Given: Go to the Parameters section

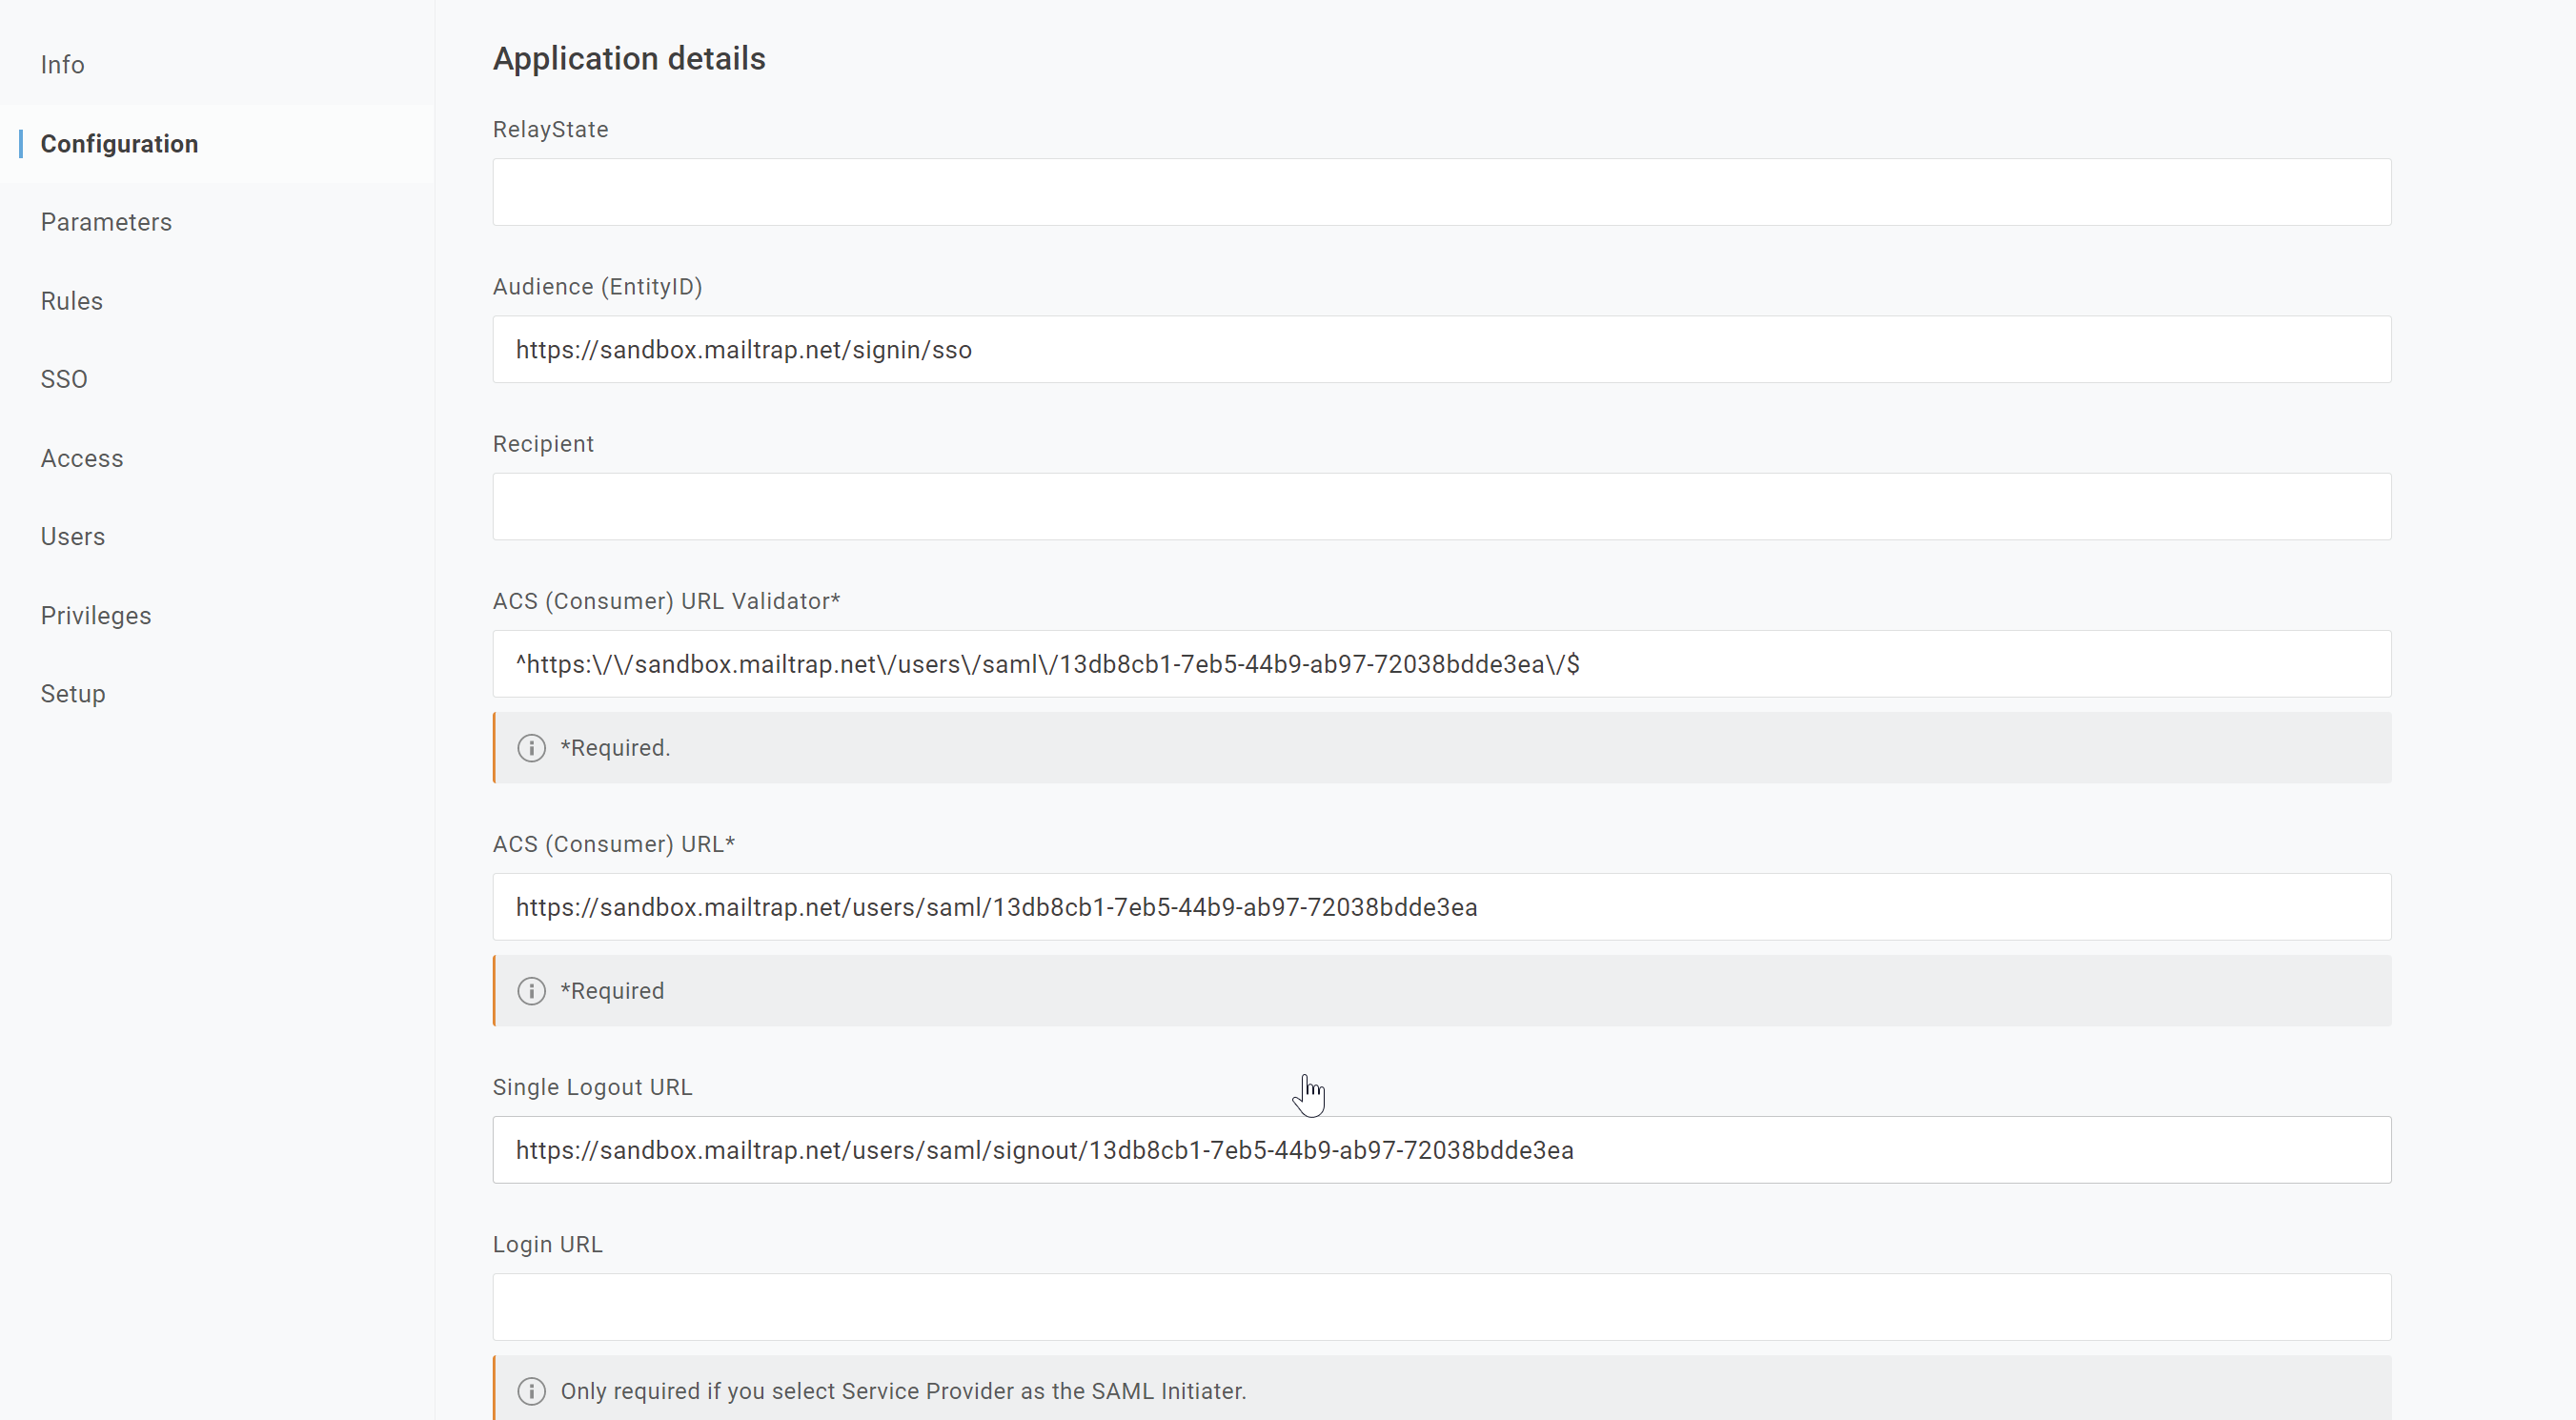Looking at the screenshot, I should (106, 222).
